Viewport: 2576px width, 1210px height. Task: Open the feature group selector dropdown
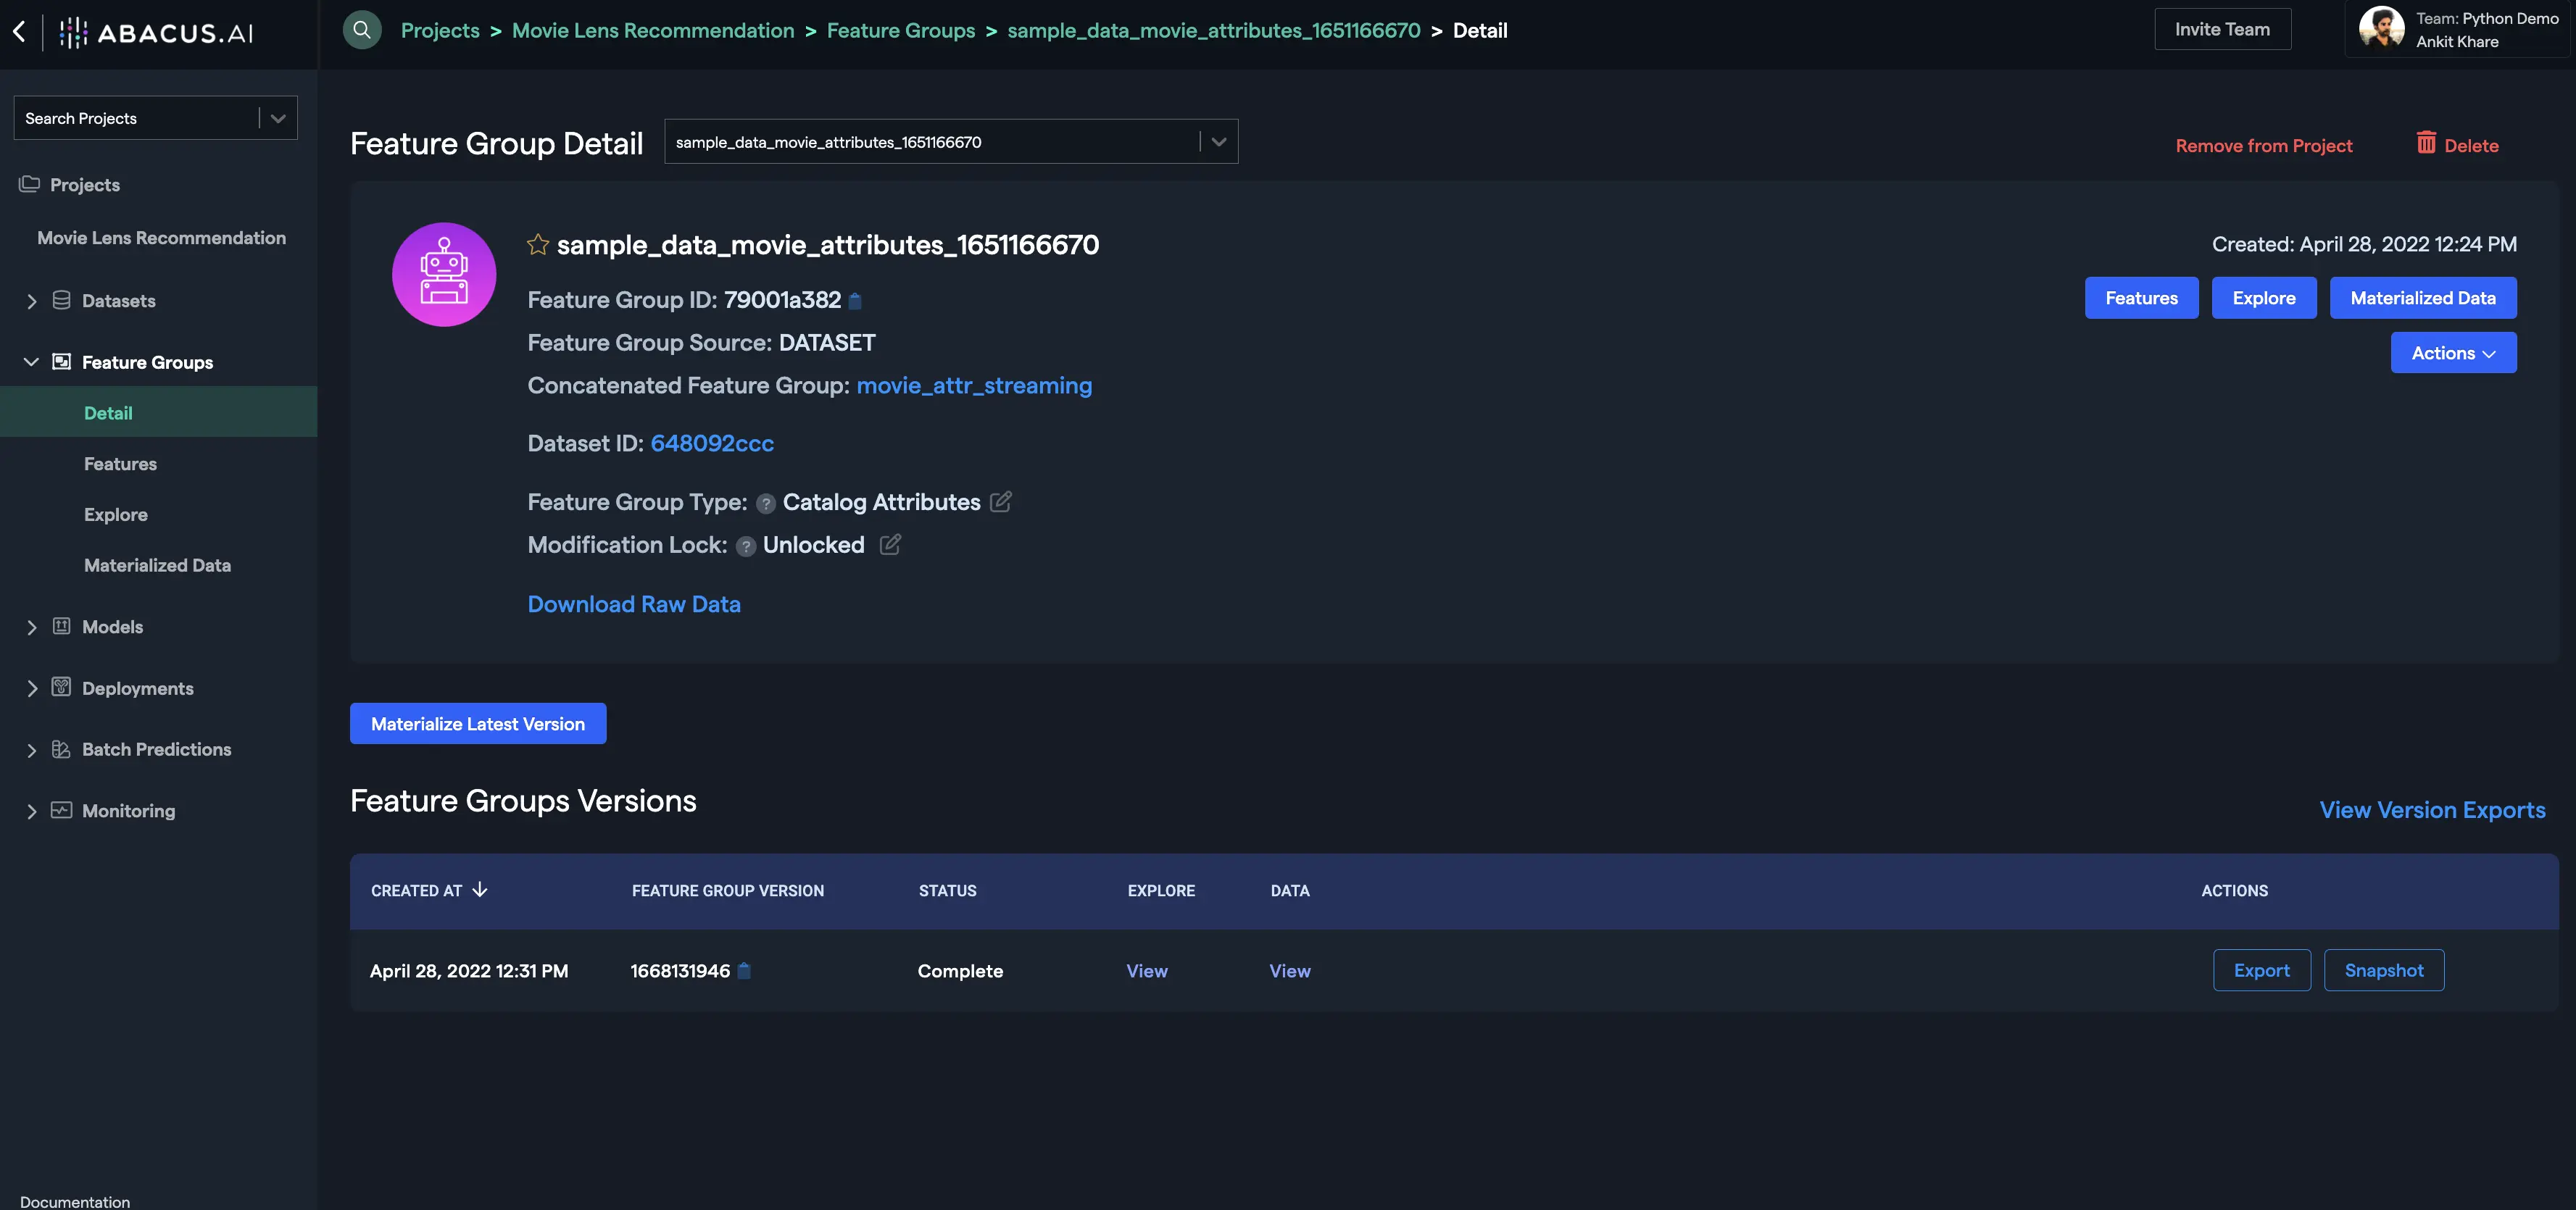pos(1218,142)
